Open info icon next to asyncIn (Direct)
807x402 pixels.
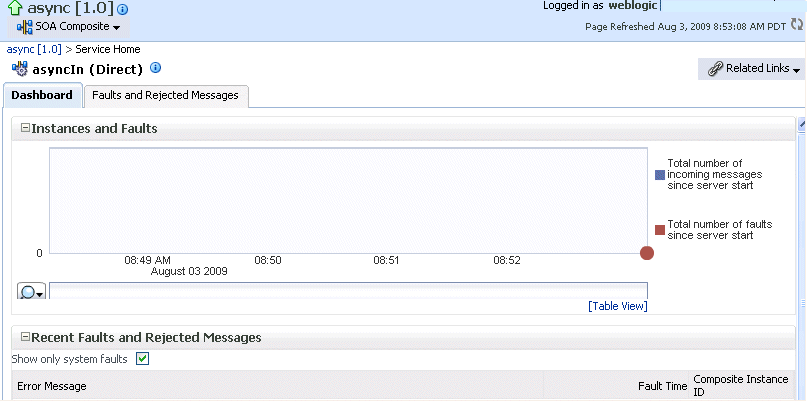(155, 68)
